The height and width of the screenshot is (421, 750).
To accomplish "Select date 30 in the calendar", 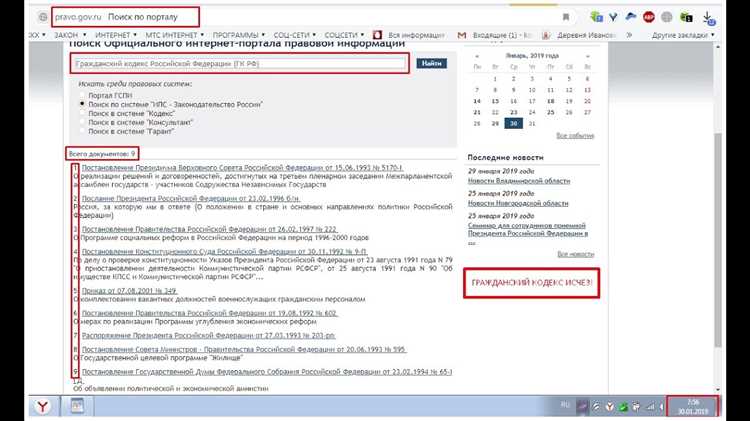I will [x=513, y=123].
